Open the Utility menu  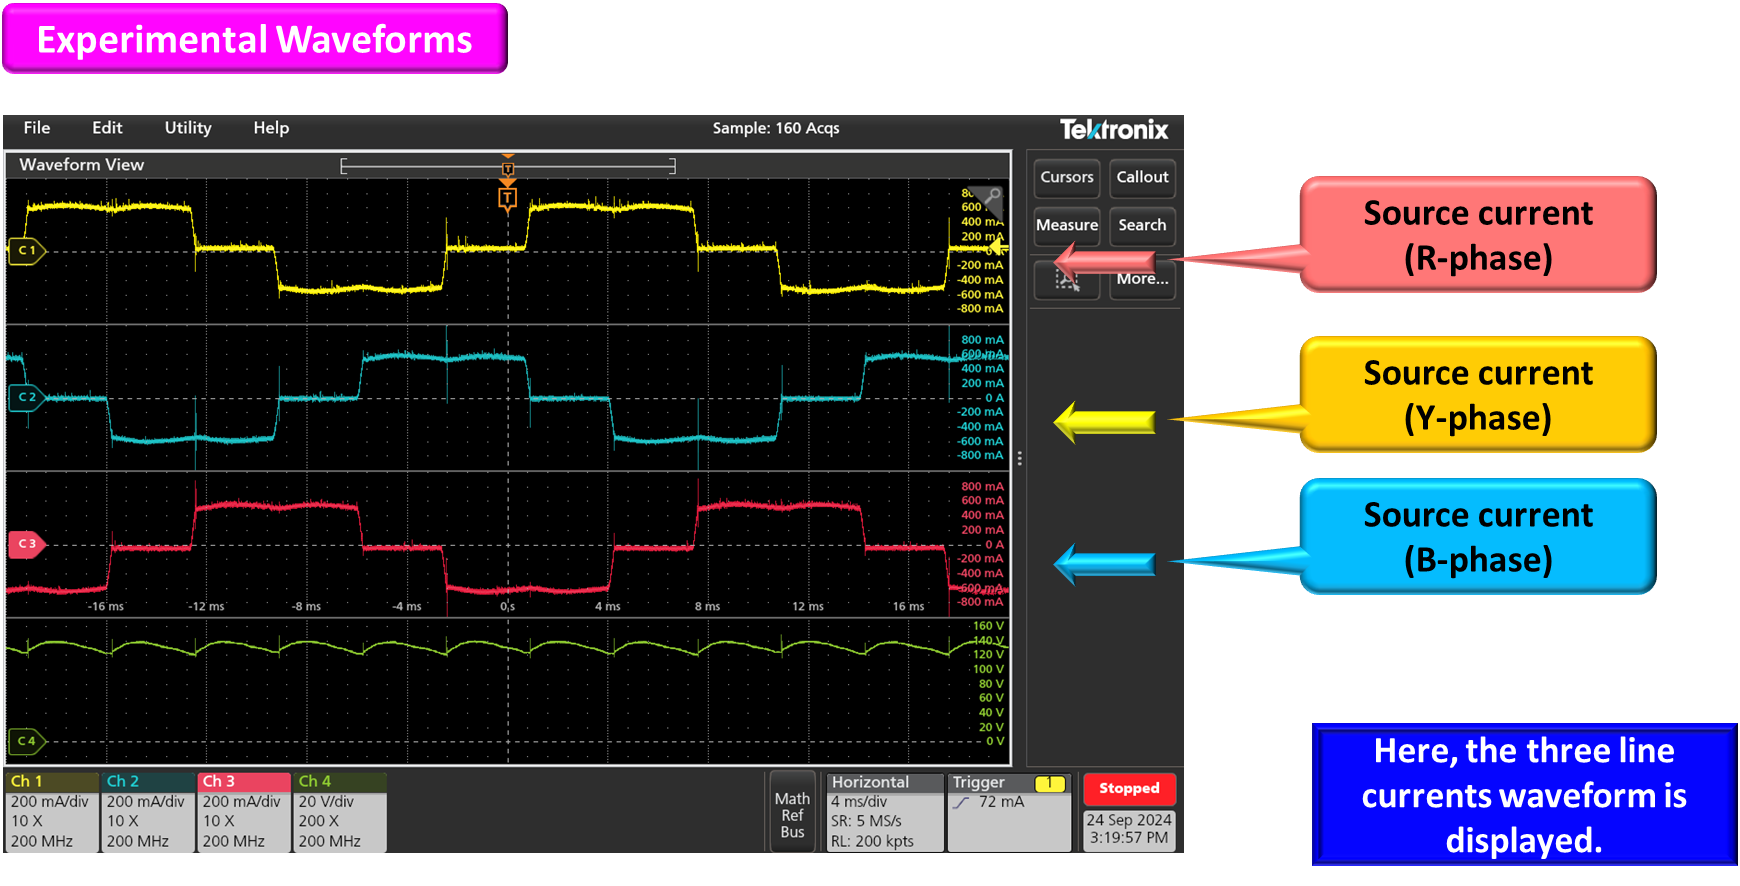(188, 128)
